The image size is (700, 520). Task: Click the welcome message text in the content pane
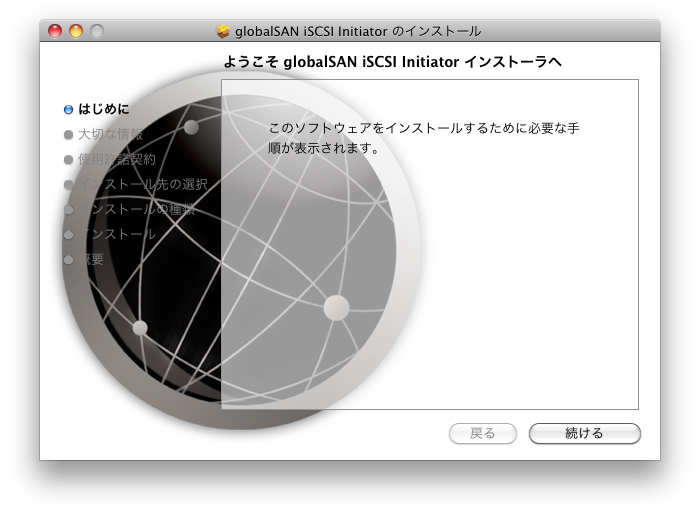click(x=424, y=139)
